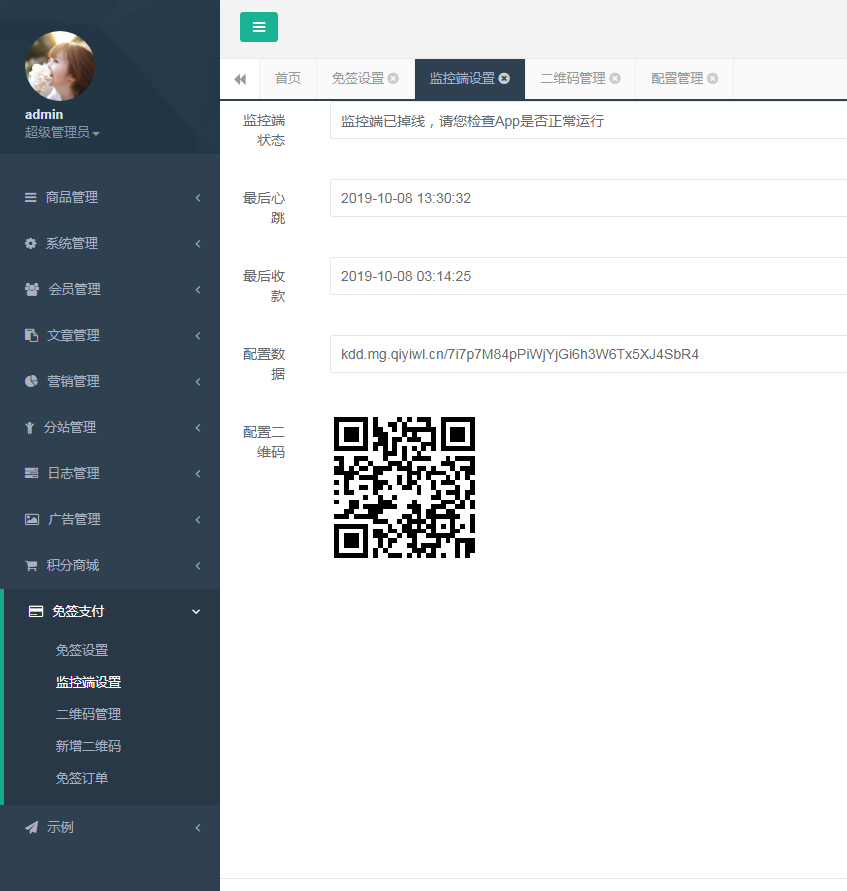
Task: Close the 配置管理 tab
Action: pyautogui.click(x=712, y=78)
